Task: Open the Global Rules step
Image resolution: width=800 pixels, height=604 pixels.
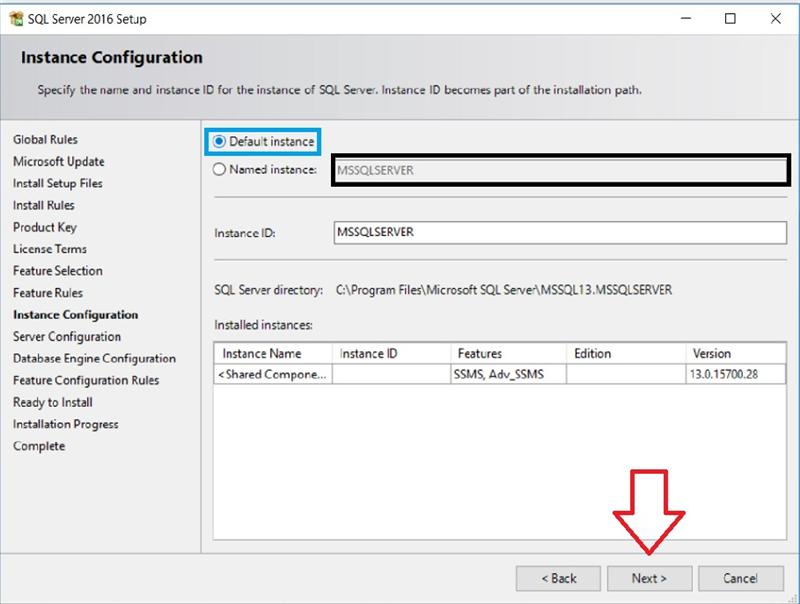Action: click(45, 140)
